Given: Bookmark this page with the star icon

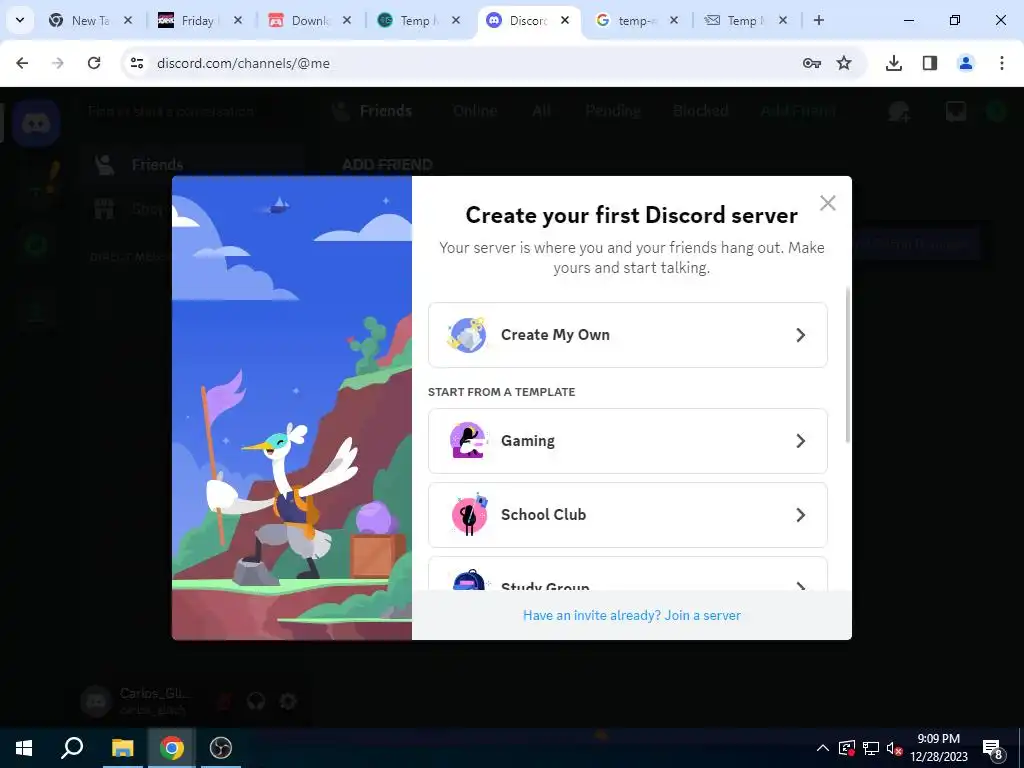Looking at the screenshot, I should [844, 63].
